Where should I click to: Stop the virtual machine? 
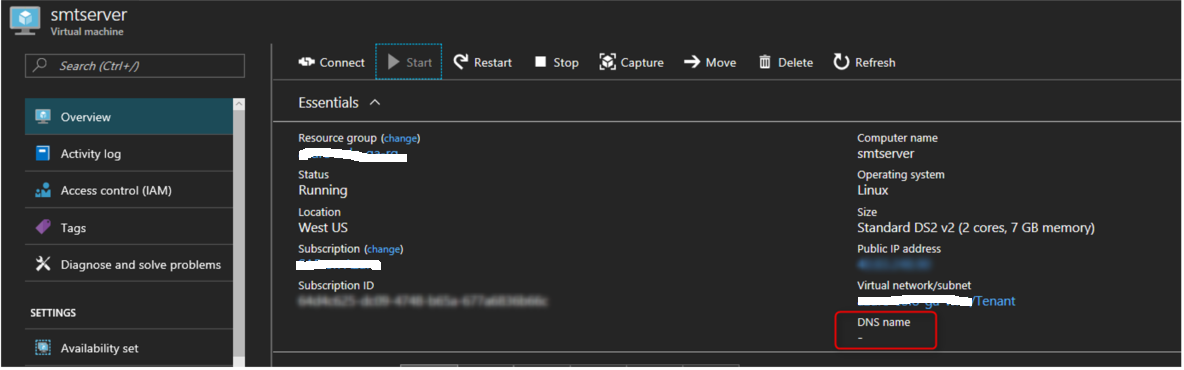coord(557,63)
